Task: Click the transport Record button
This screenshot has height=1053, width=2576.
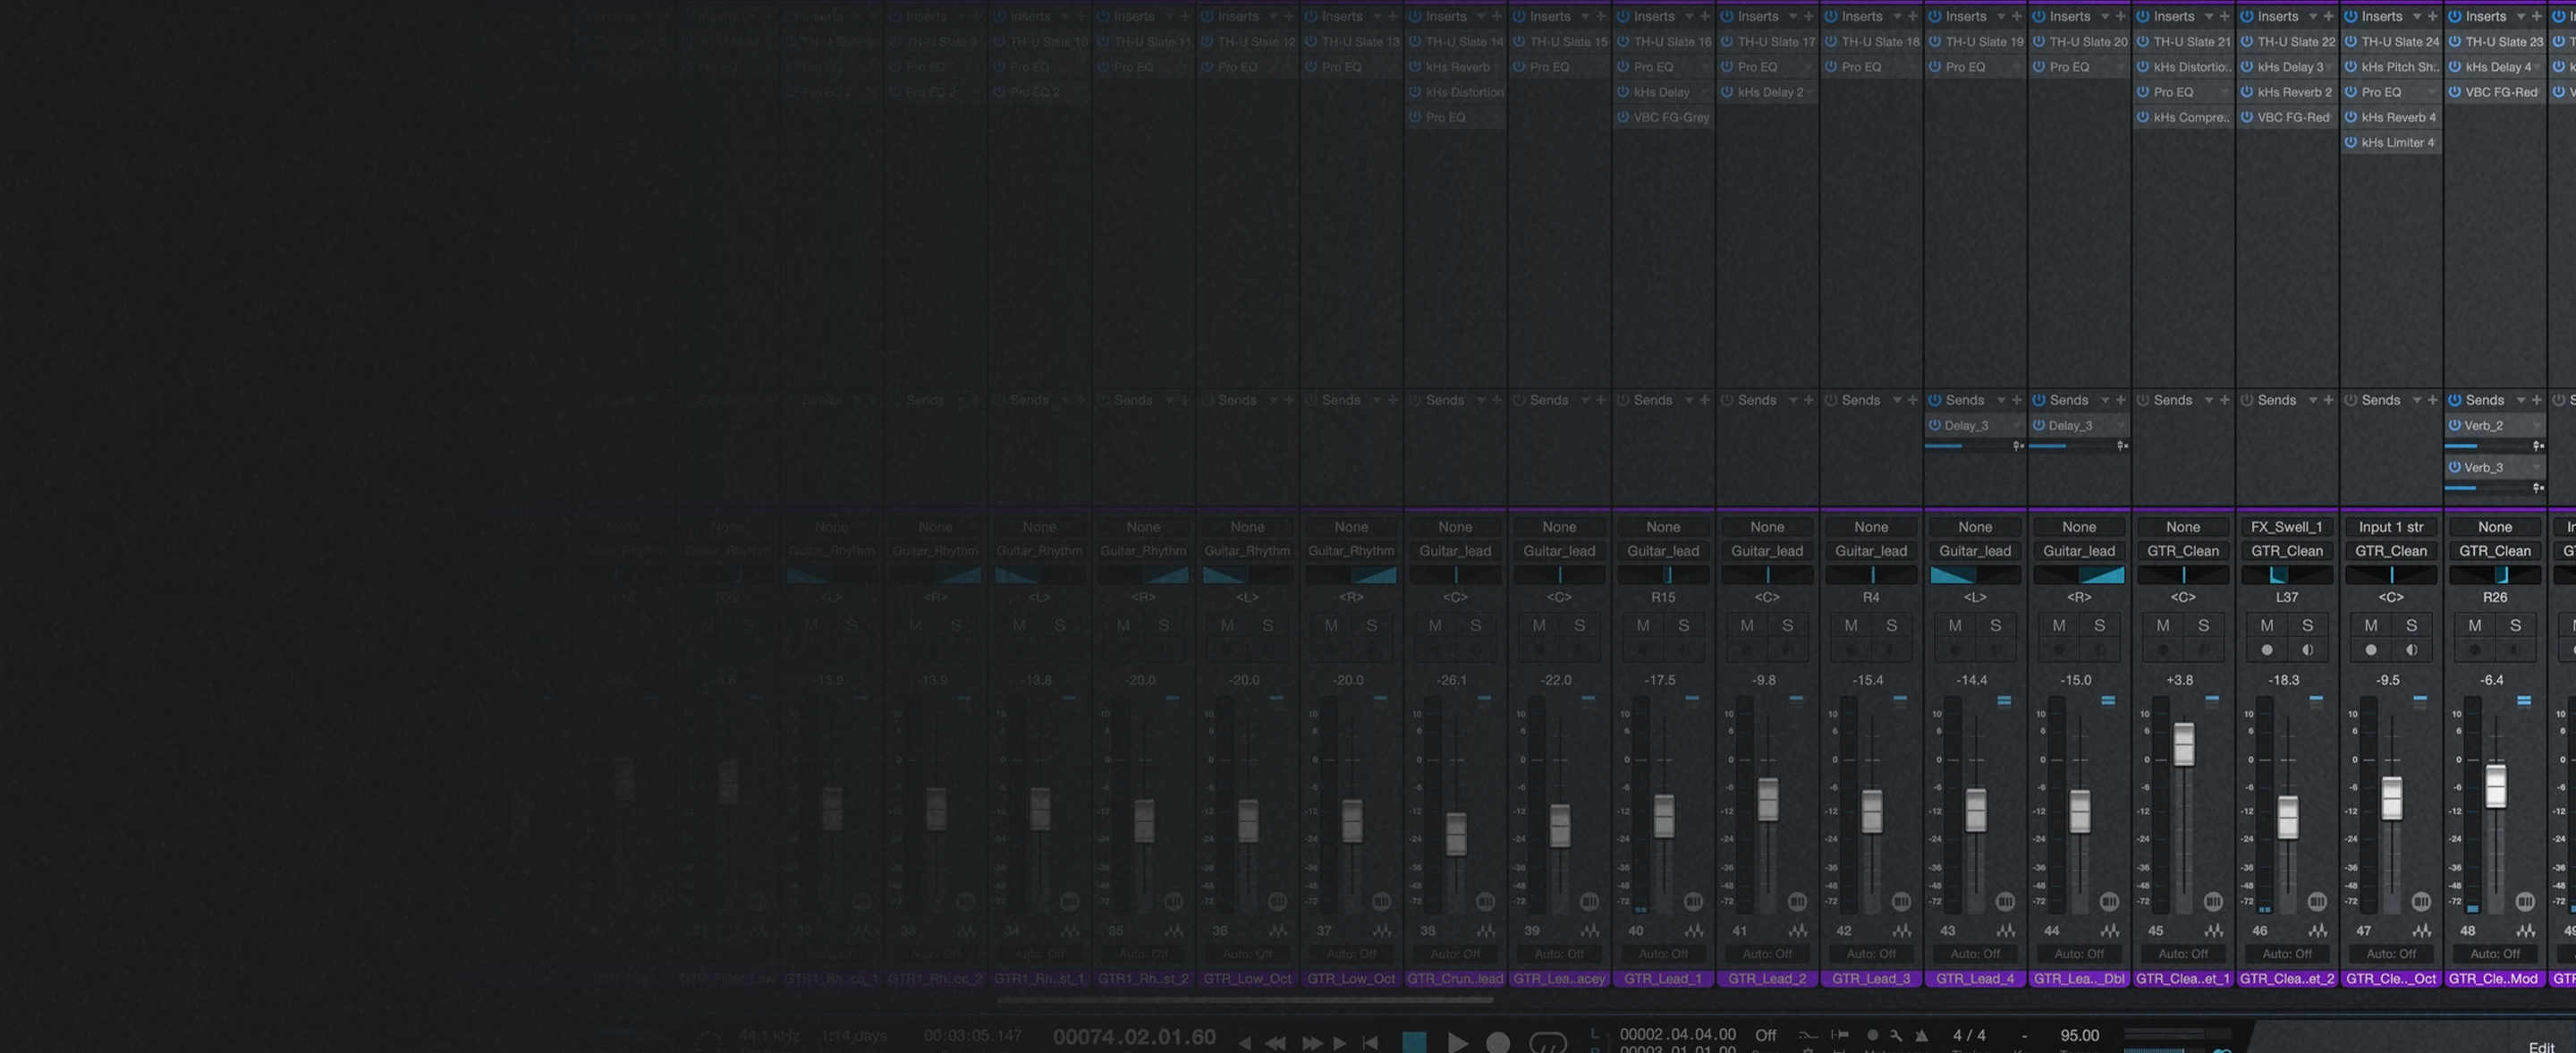Action: [1497, 1043]
